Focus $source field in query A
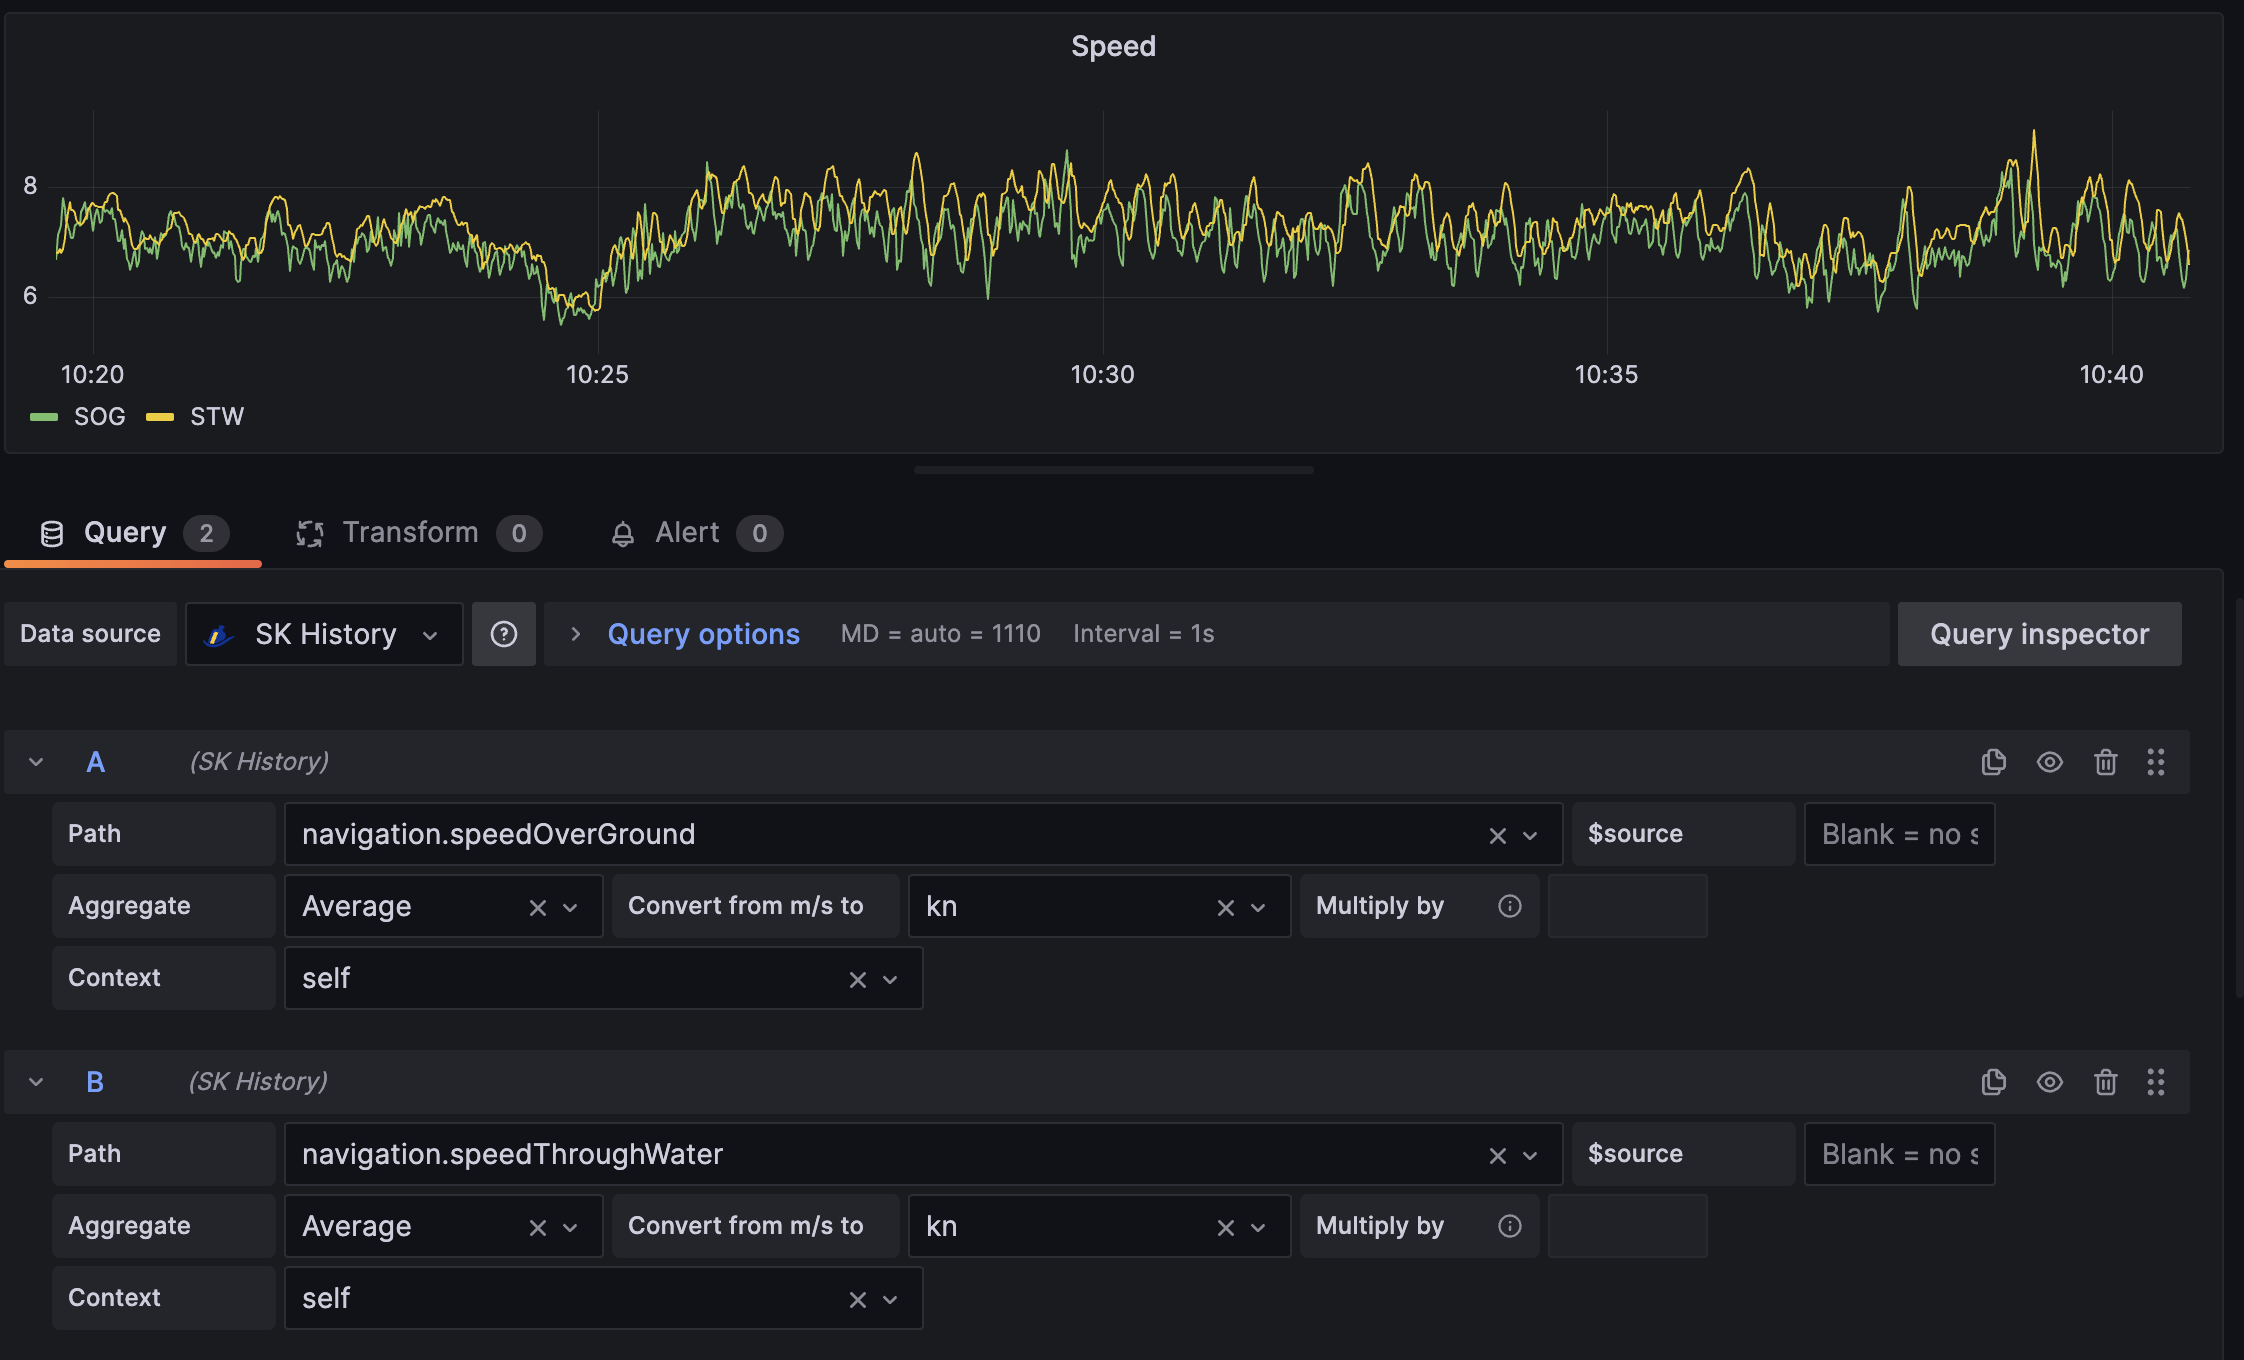Screen dimensions: 2244x1360 1899,834
